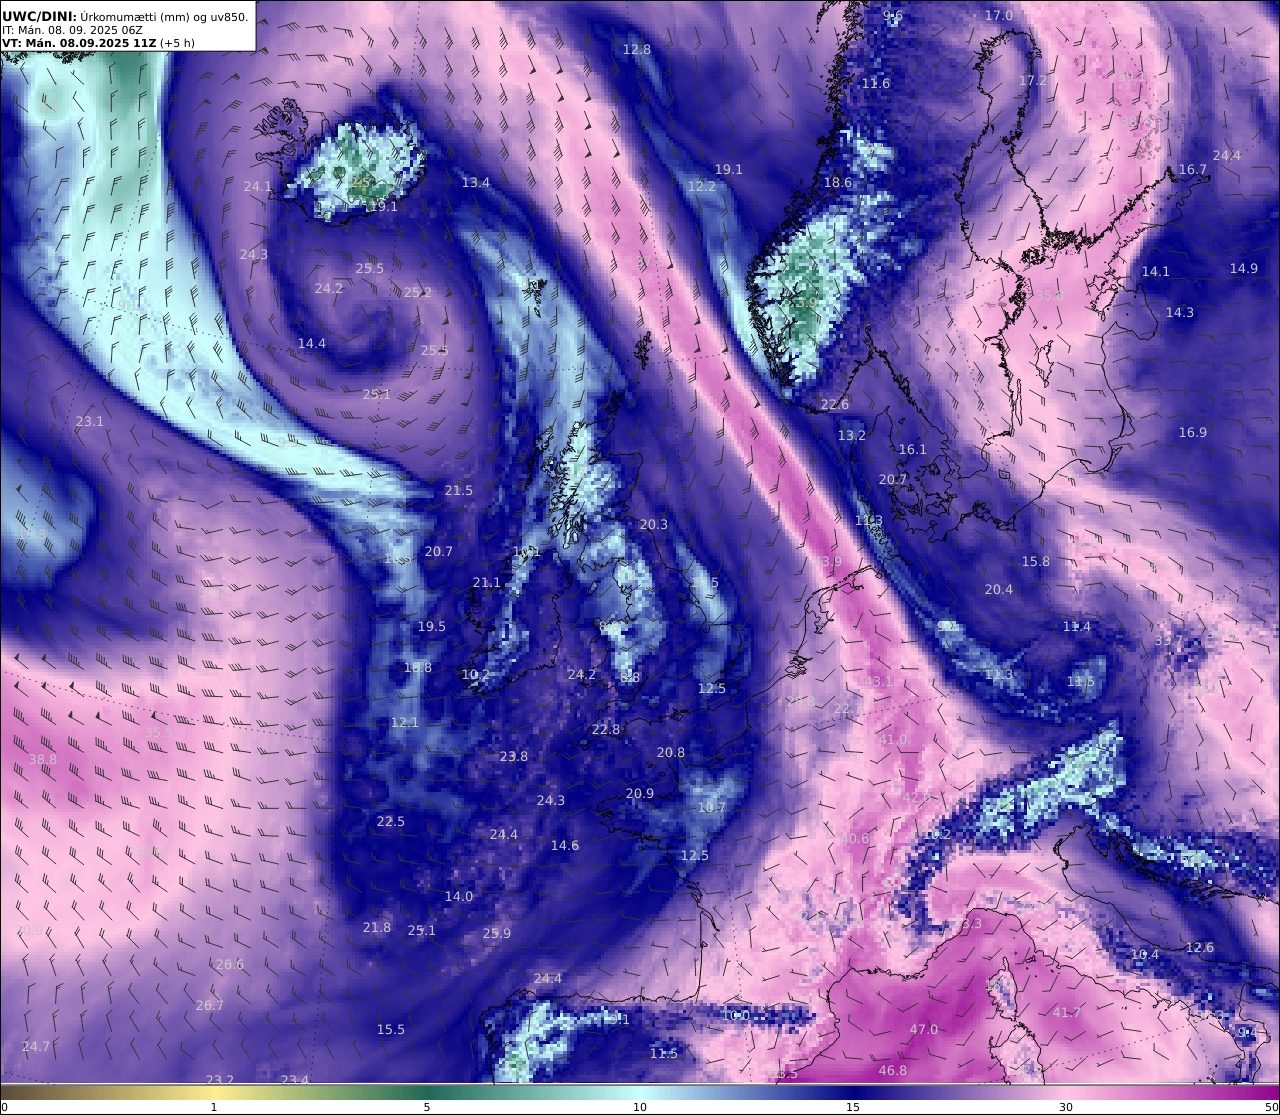Click the value 13.2 in the Skagerrak
The height and width of the screenshot is (1115, 1280).
(x=852, y=435)
